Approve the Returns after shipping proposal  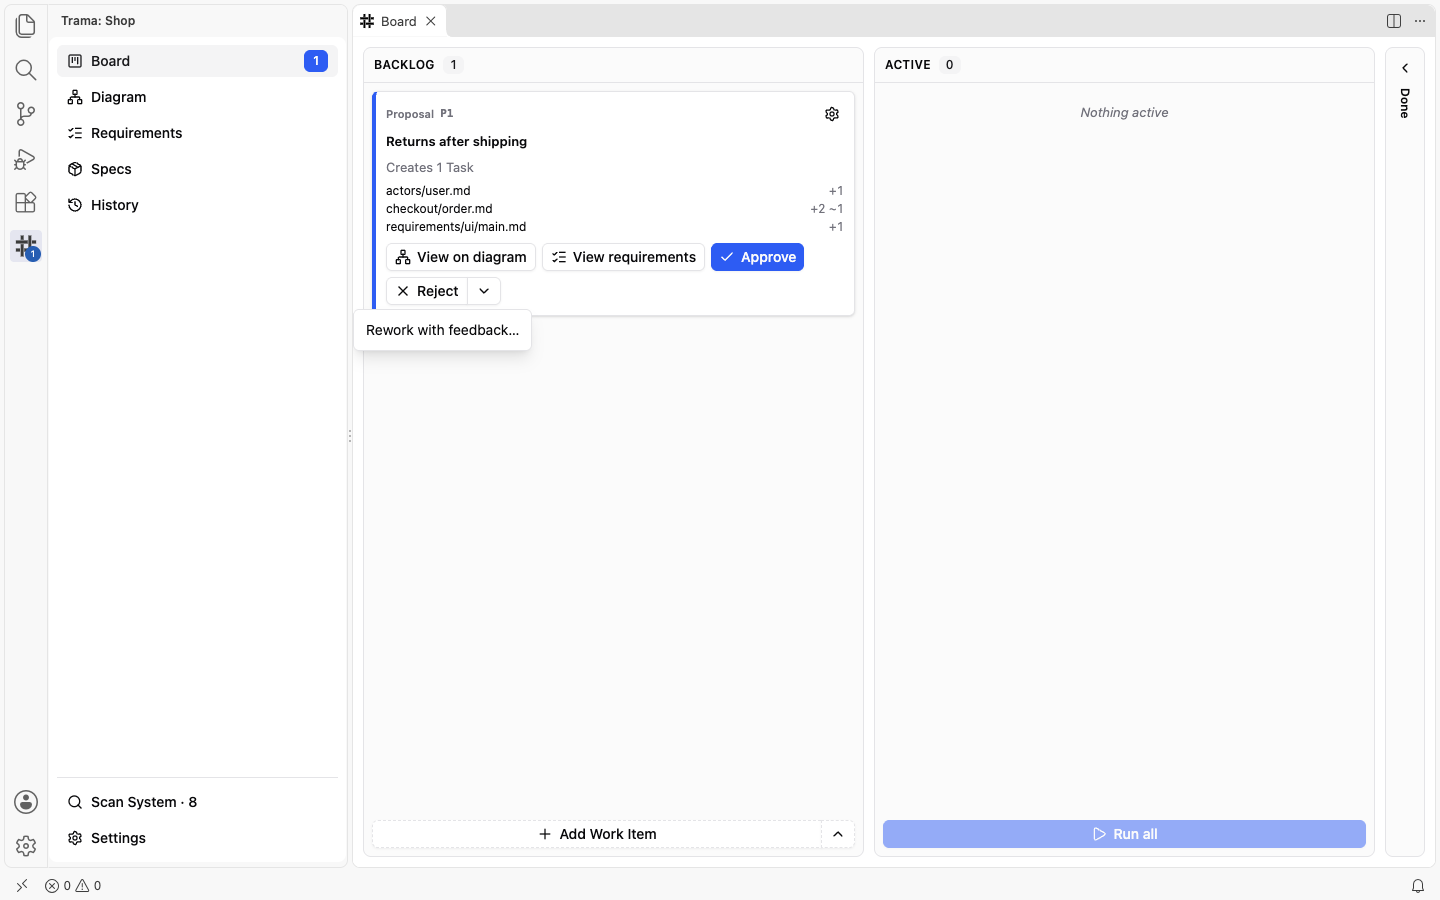pos(758,257)
